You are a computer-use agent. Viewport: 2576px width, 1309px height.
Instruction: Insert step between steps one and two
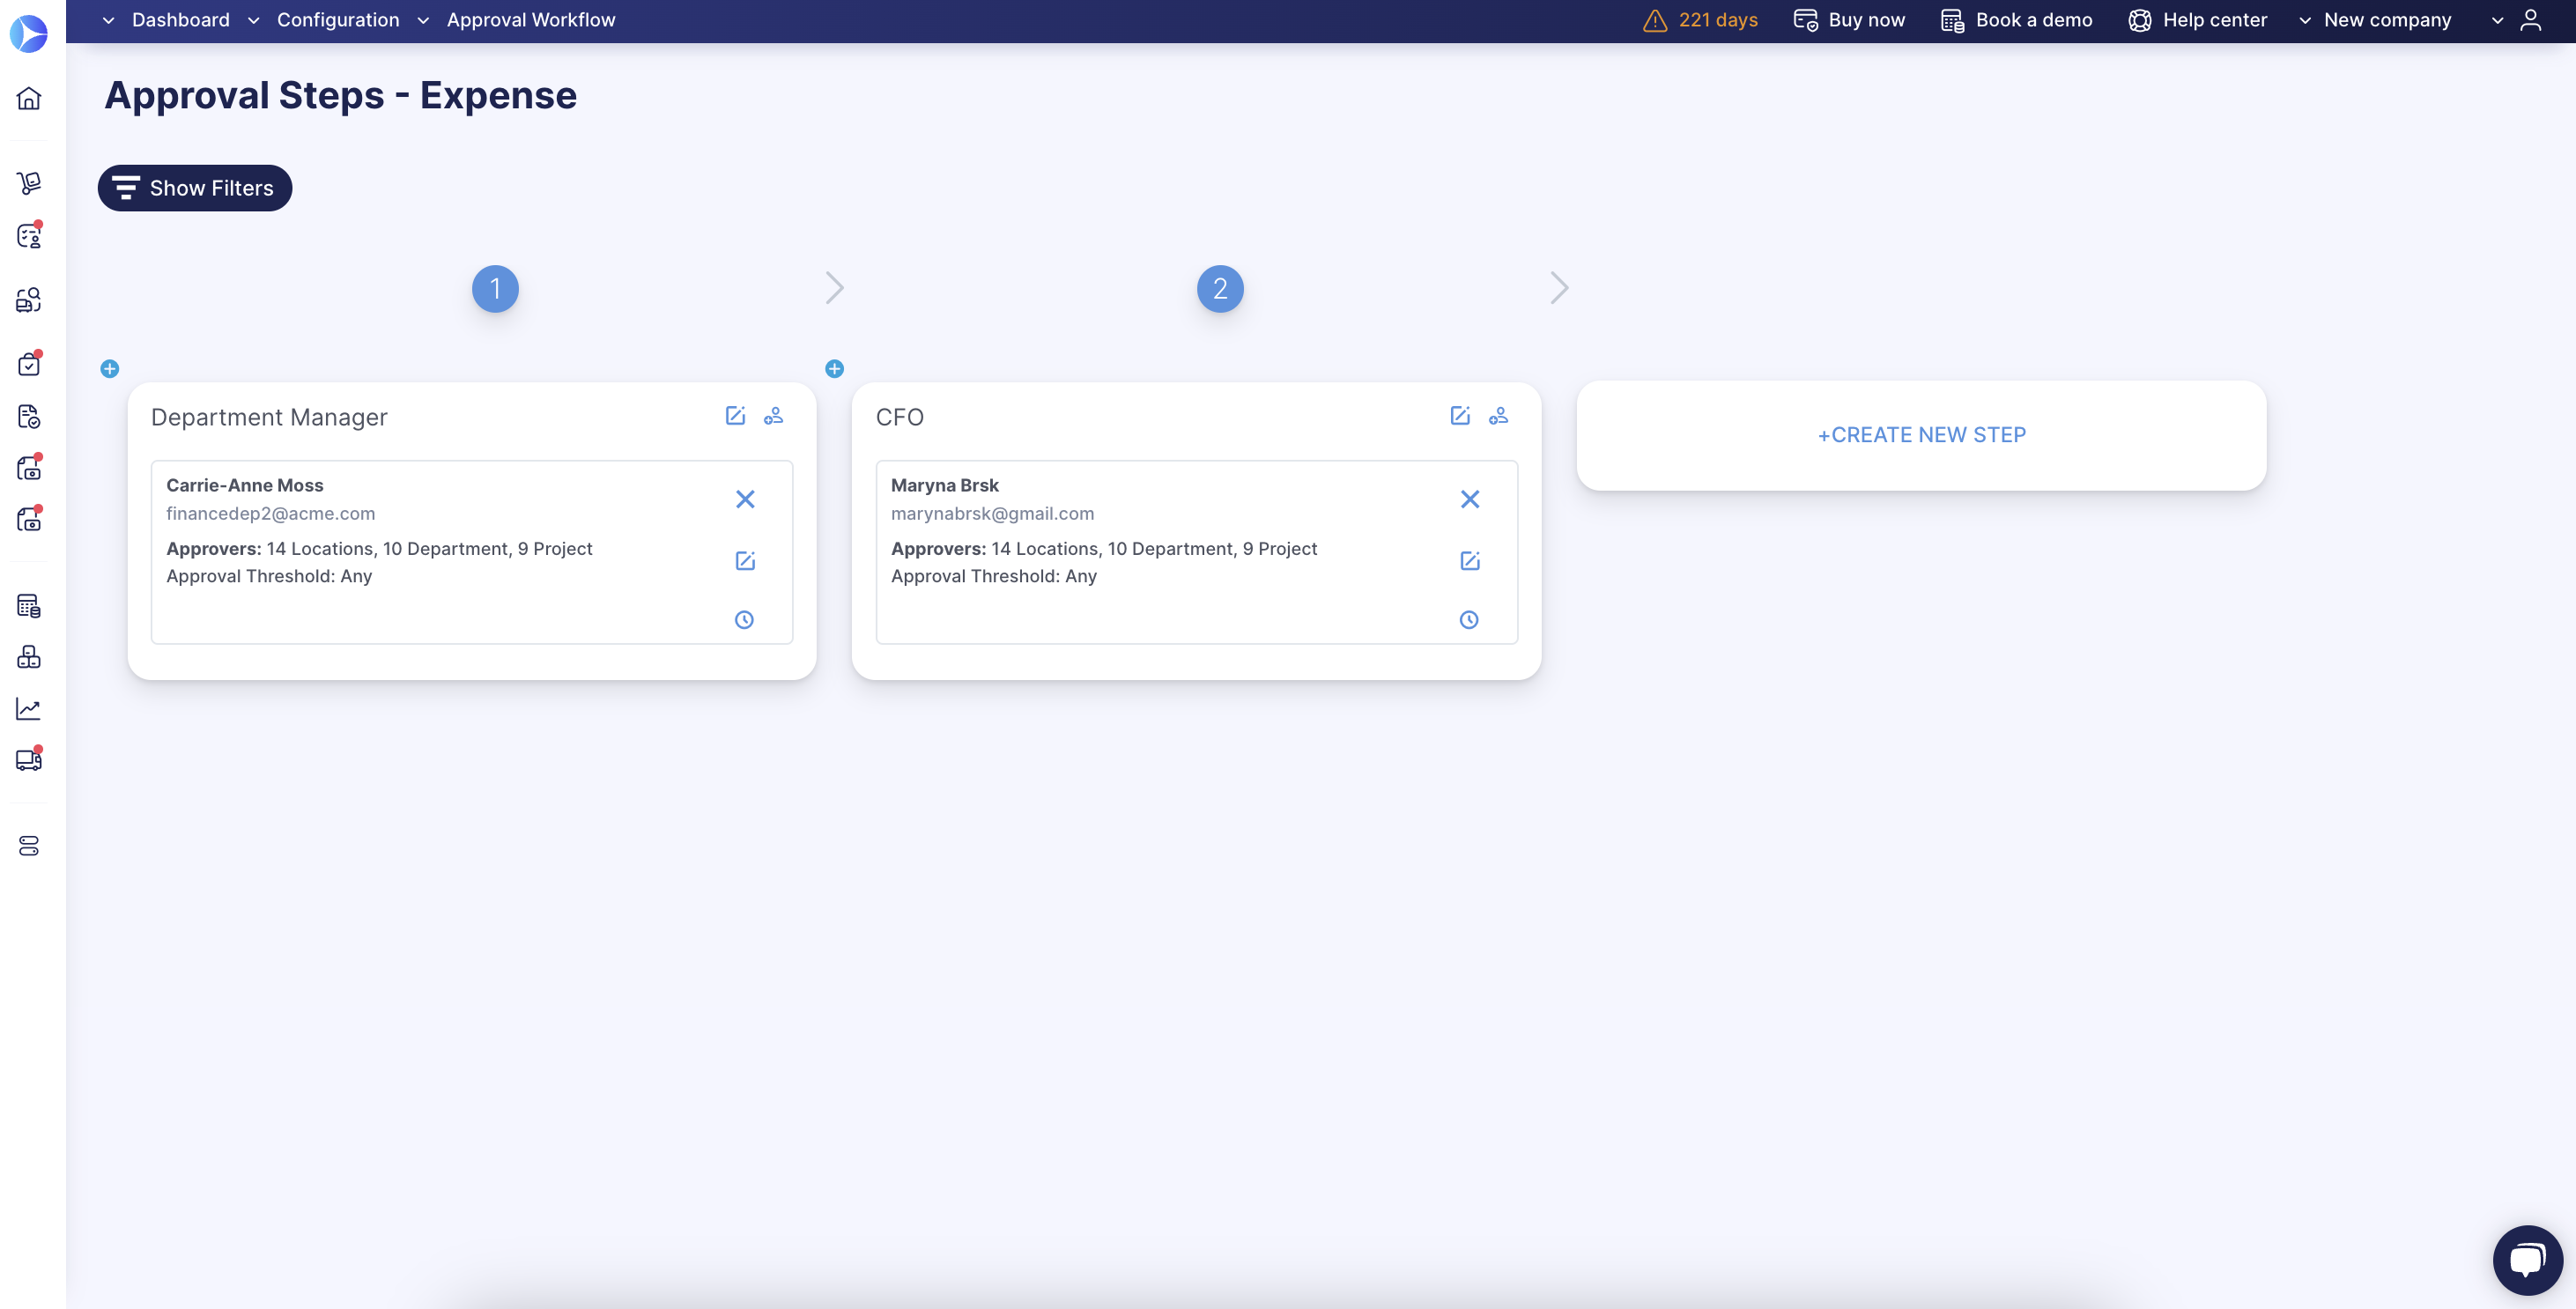click(834, 369)
